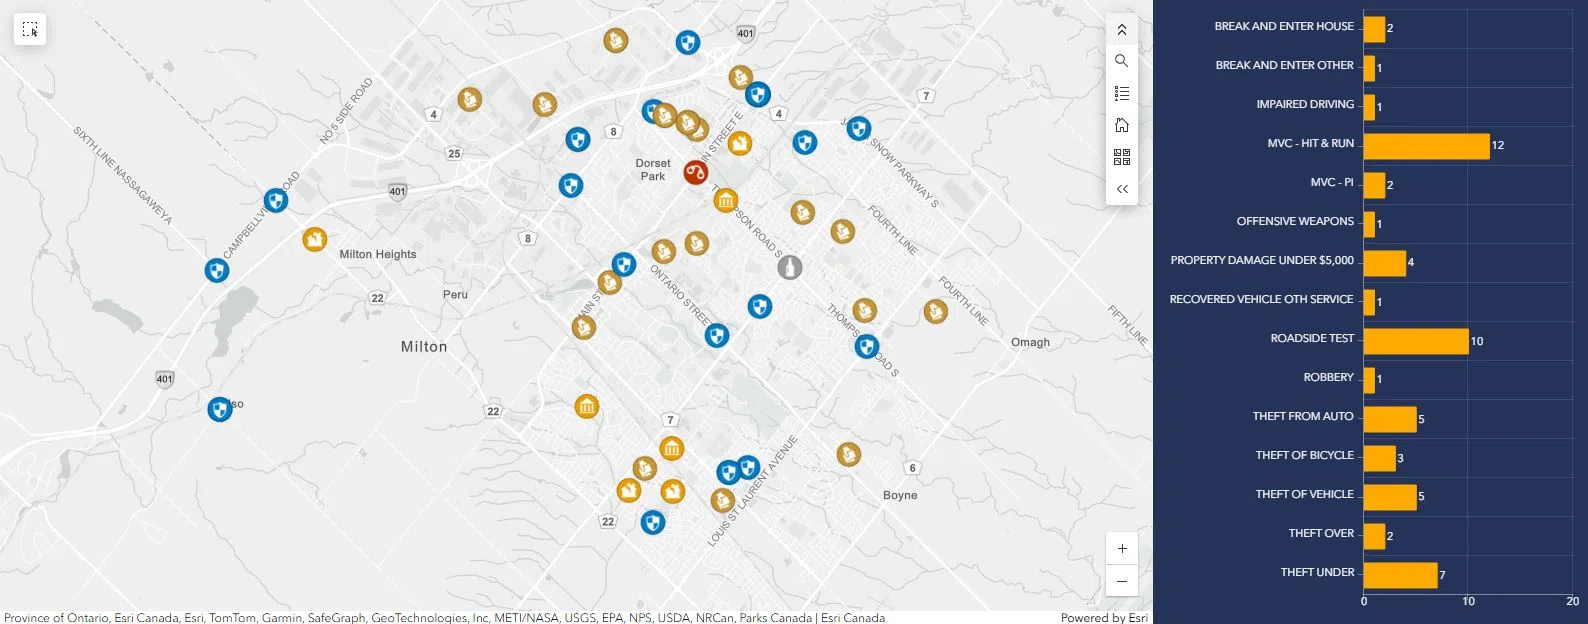
Task: Collapse toolbar with the double left arrows
Action: tap(1121, 189)
